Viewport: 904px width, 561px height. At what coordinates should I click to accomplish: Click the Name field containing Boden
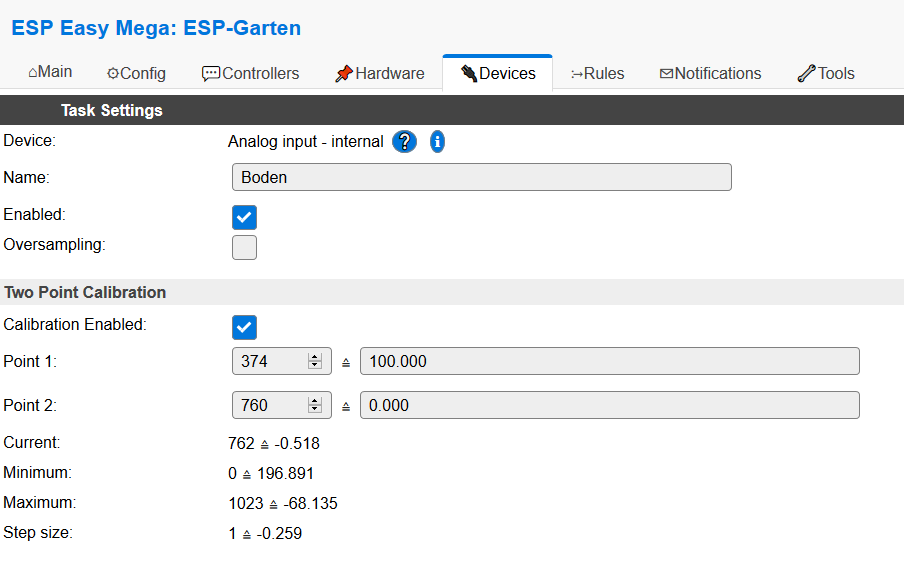[481, 177]
